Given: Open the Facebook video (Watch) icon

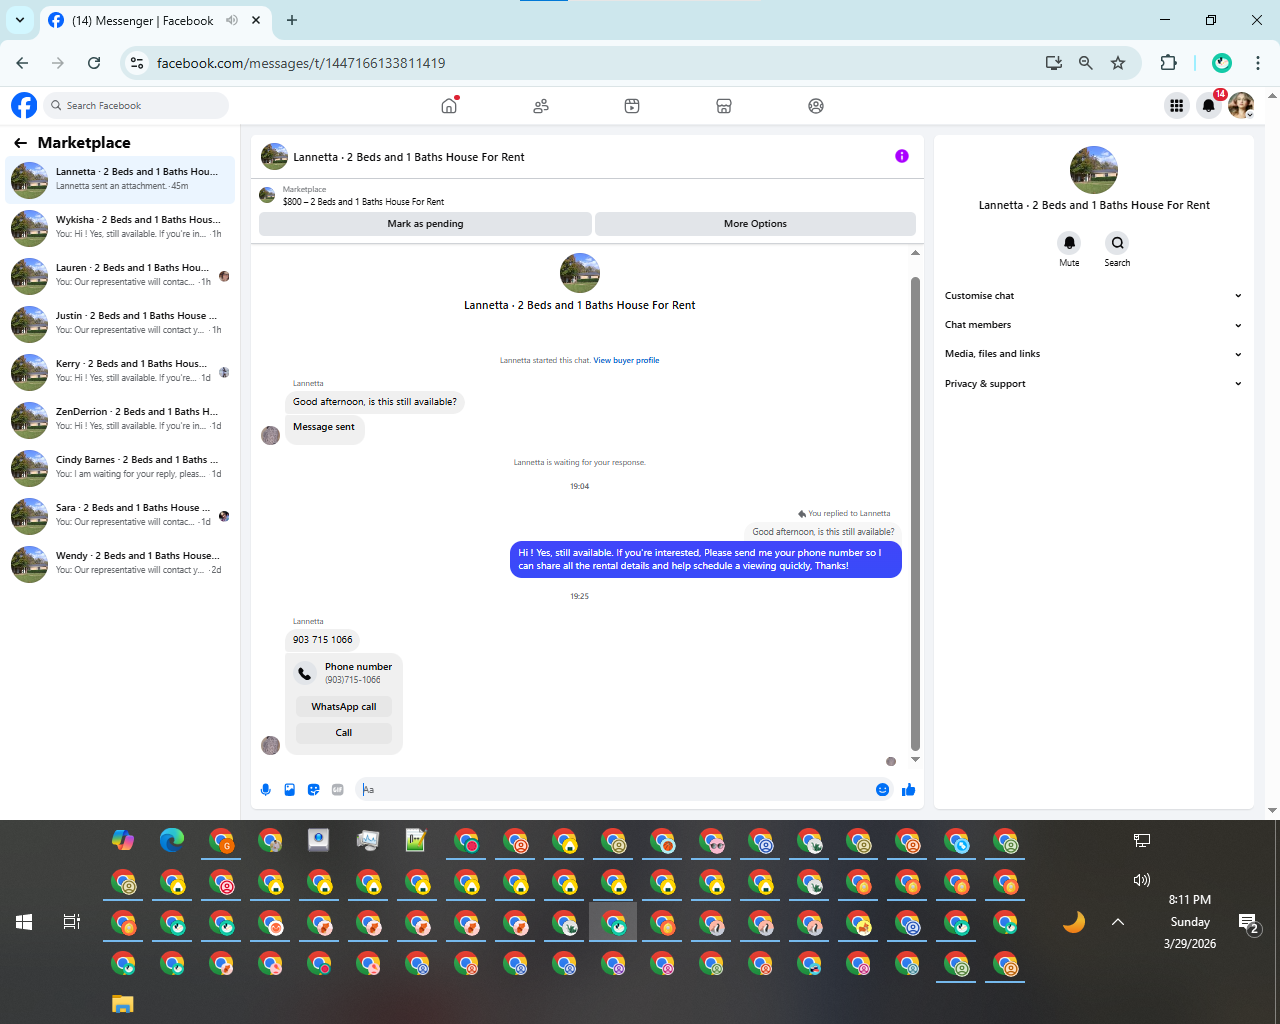Looking at the screenshot, I should point(632,105).
